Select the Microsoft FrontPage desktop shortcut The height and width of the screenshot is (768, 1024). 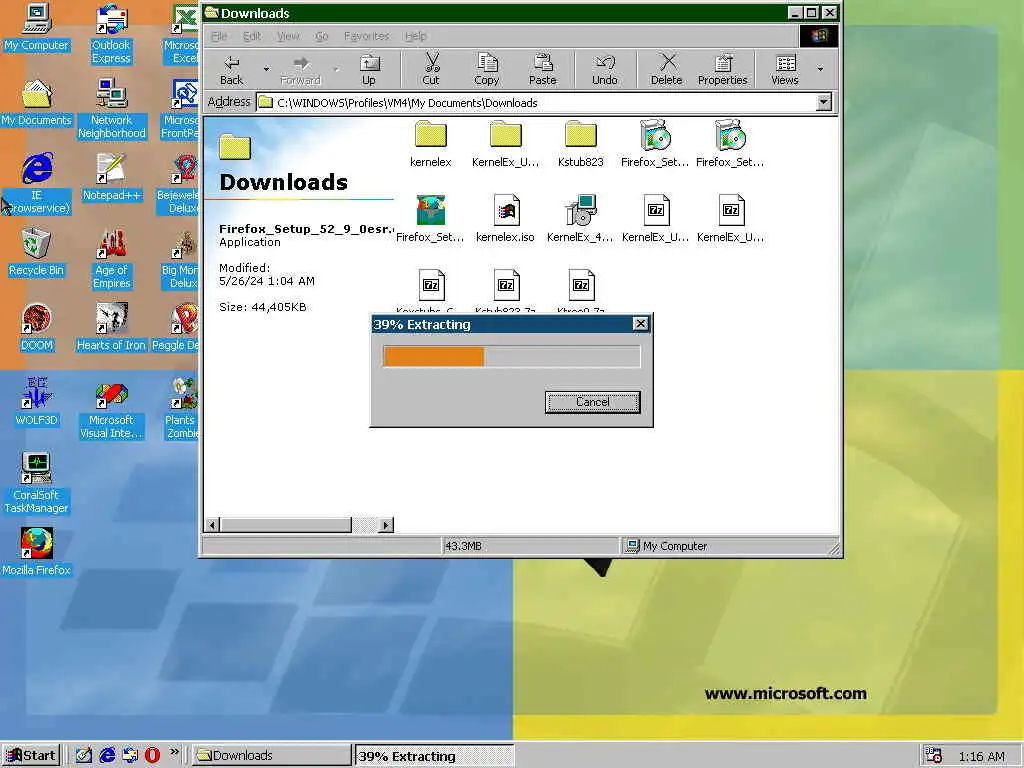click(180, 108)
